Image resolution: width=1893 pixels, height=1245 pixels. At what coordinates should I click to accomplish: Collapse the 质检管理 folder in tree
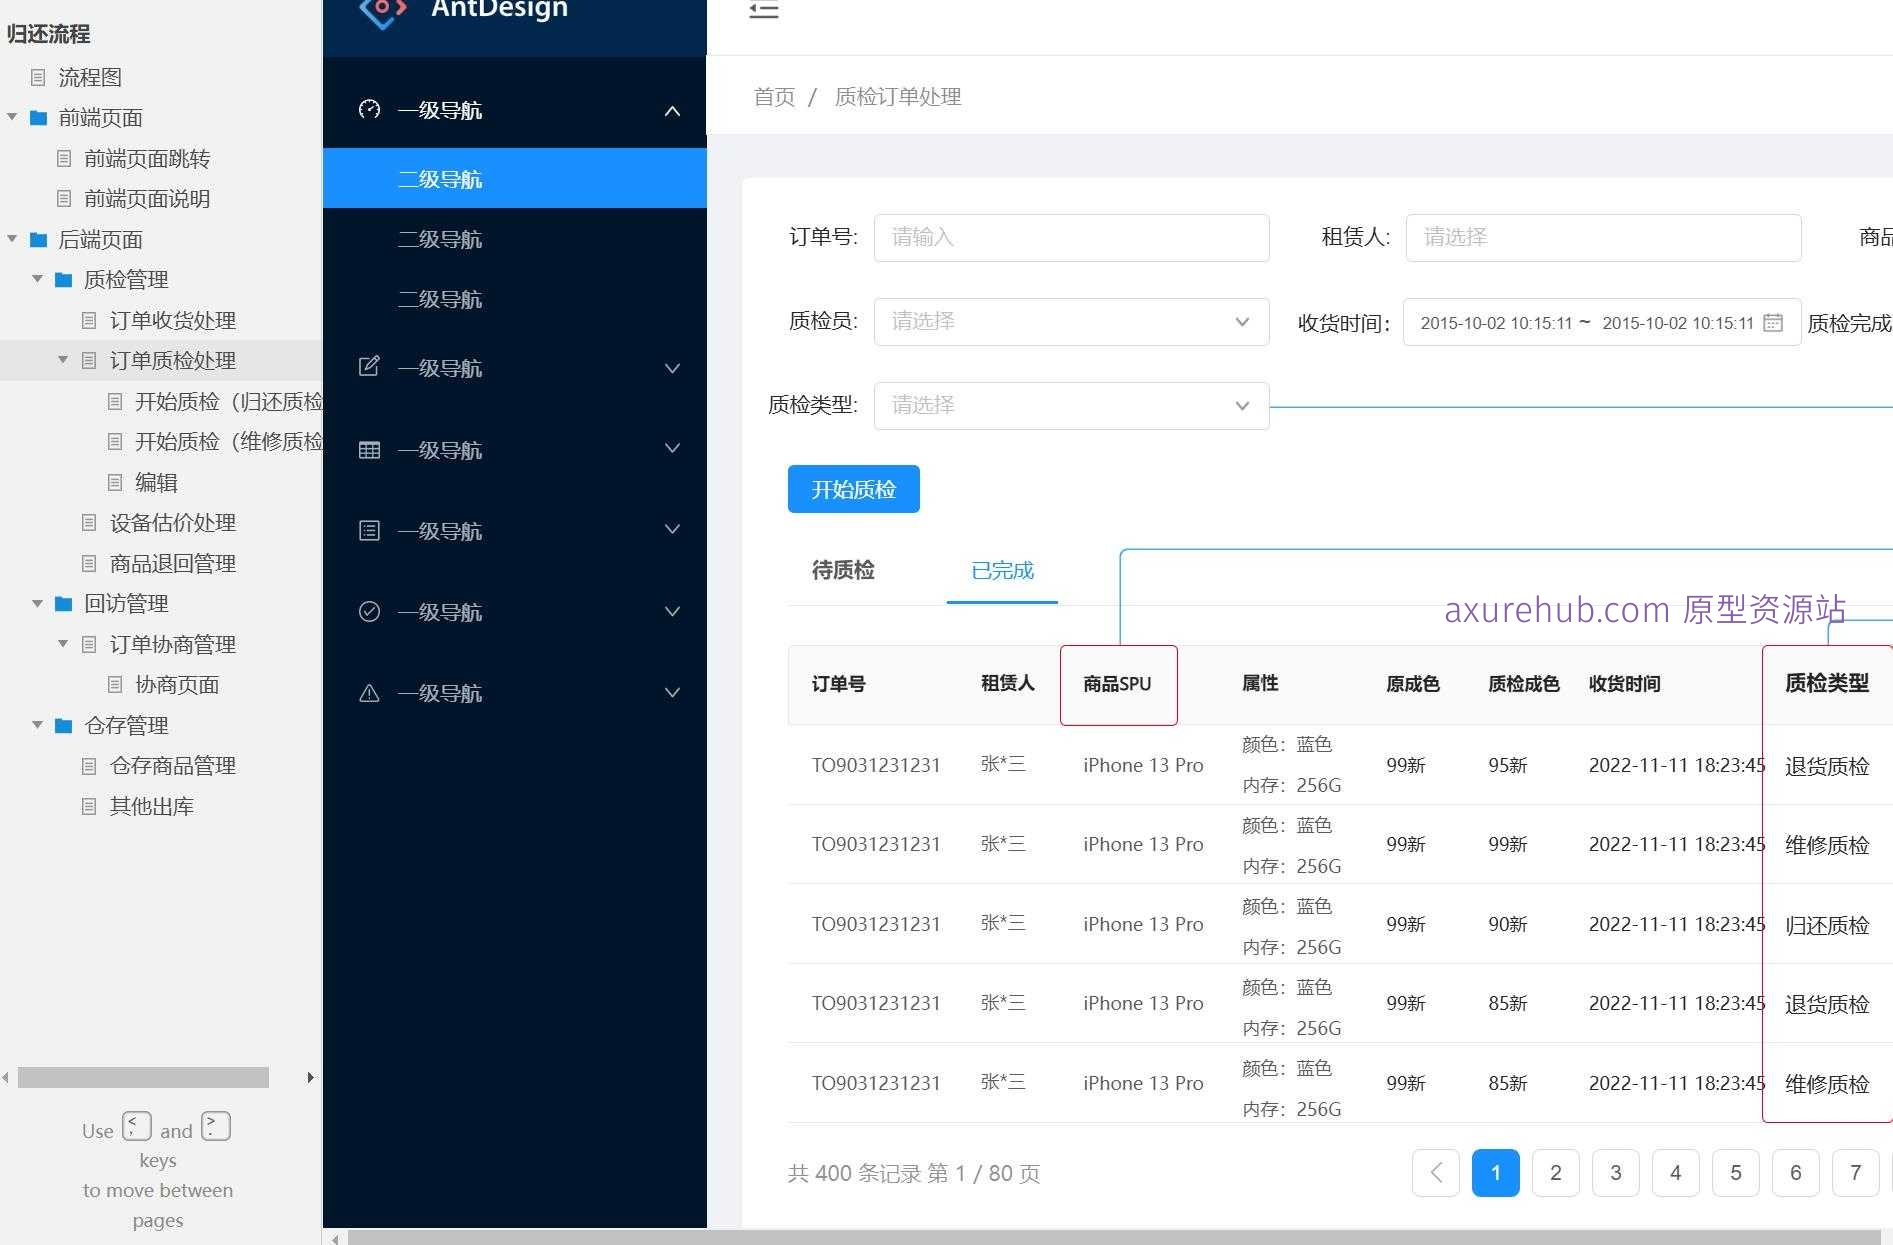37,279
